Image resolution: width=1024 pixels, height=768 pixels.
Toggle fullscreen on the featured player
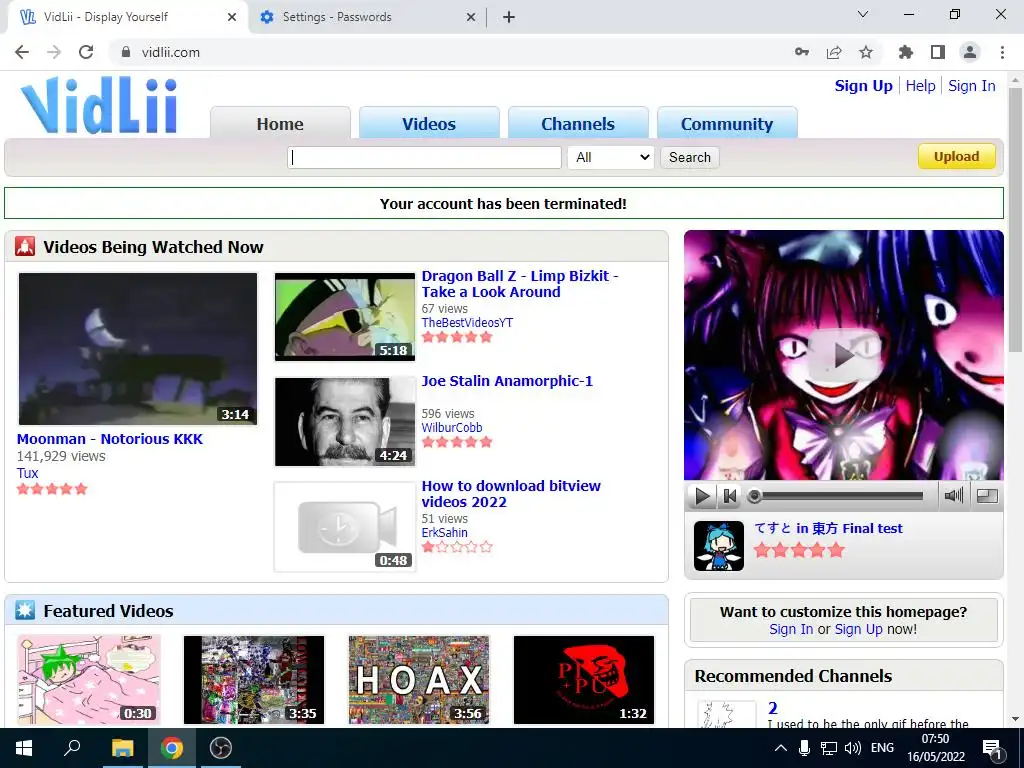tap(987, 496)
